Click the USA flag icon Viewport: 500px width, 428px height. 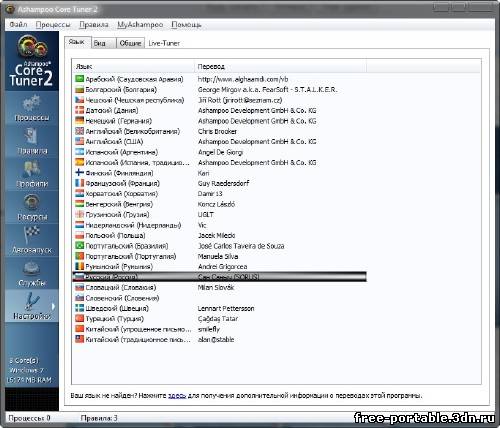click(x=79, y=141)
